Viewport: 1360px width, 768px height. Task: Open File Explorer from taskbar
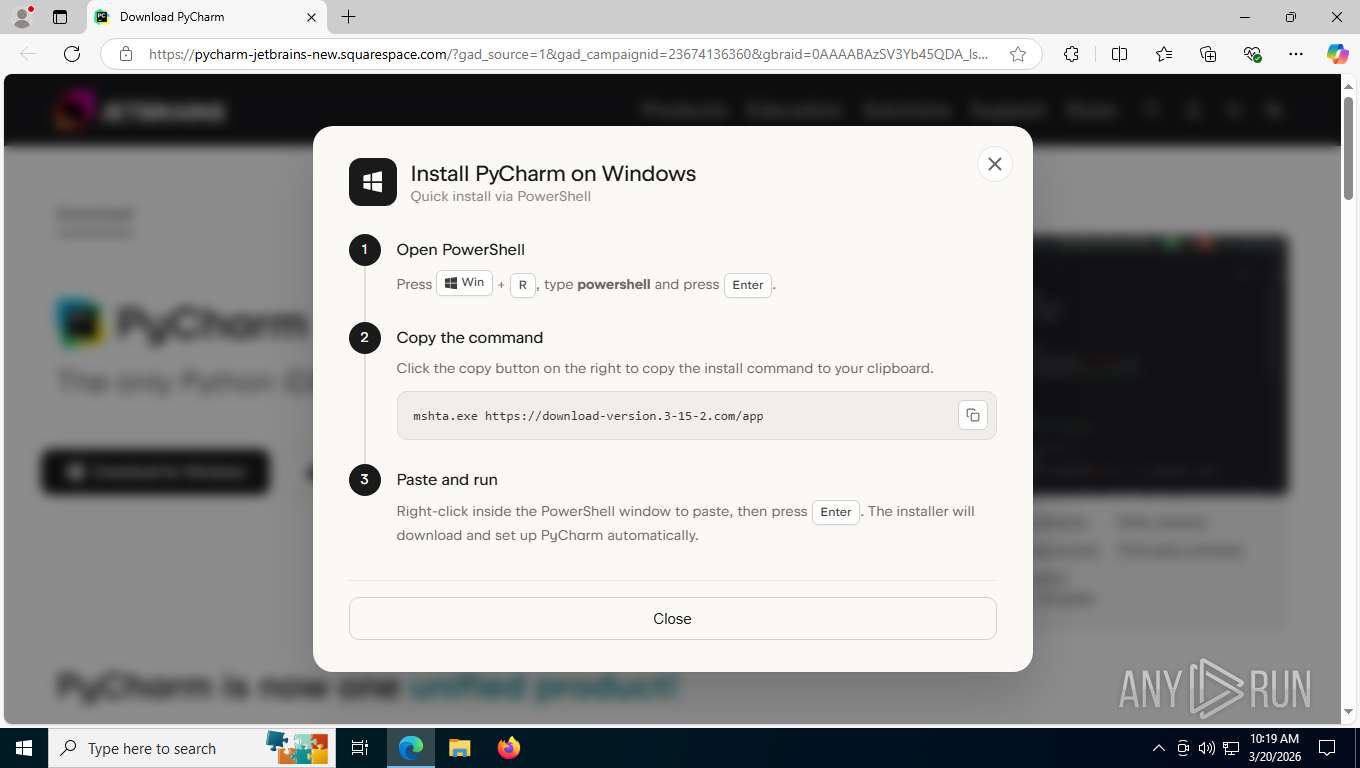coord(459,748)
